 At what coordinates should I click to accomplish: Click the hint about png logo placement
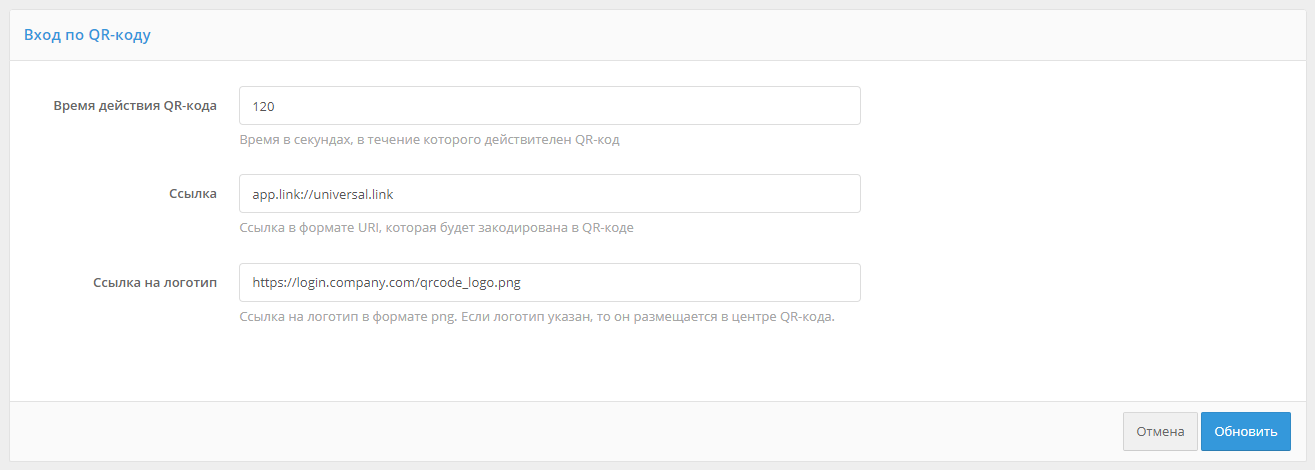point(536,317)
